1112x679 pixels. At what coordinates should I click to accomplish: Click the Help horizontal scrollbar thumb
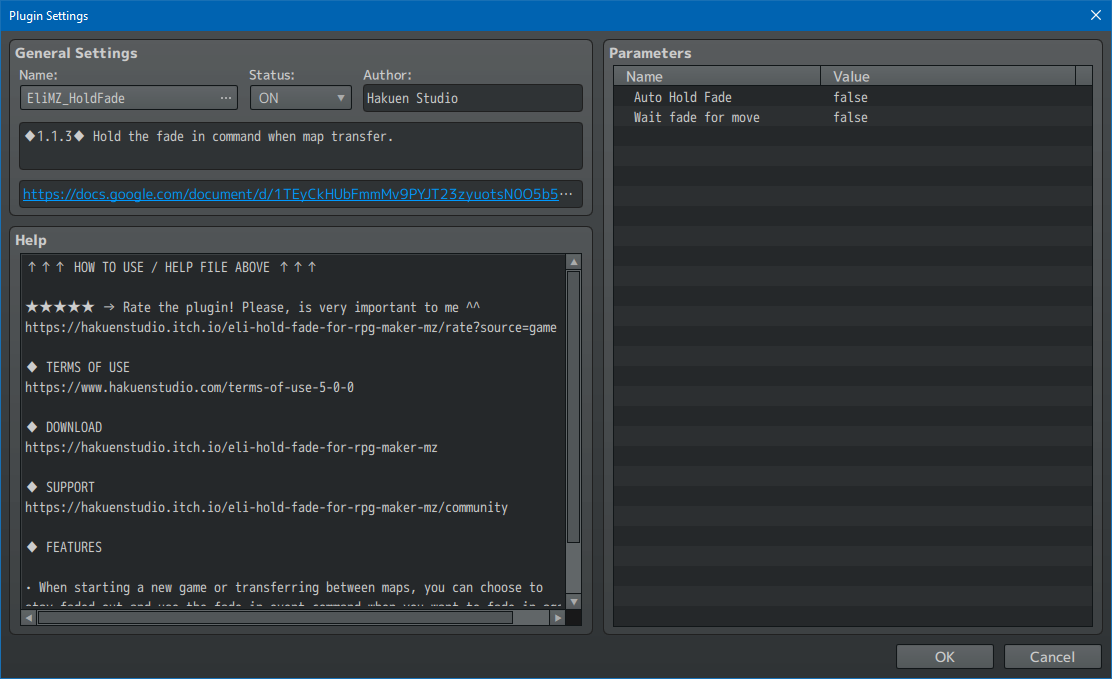point(275,618)
